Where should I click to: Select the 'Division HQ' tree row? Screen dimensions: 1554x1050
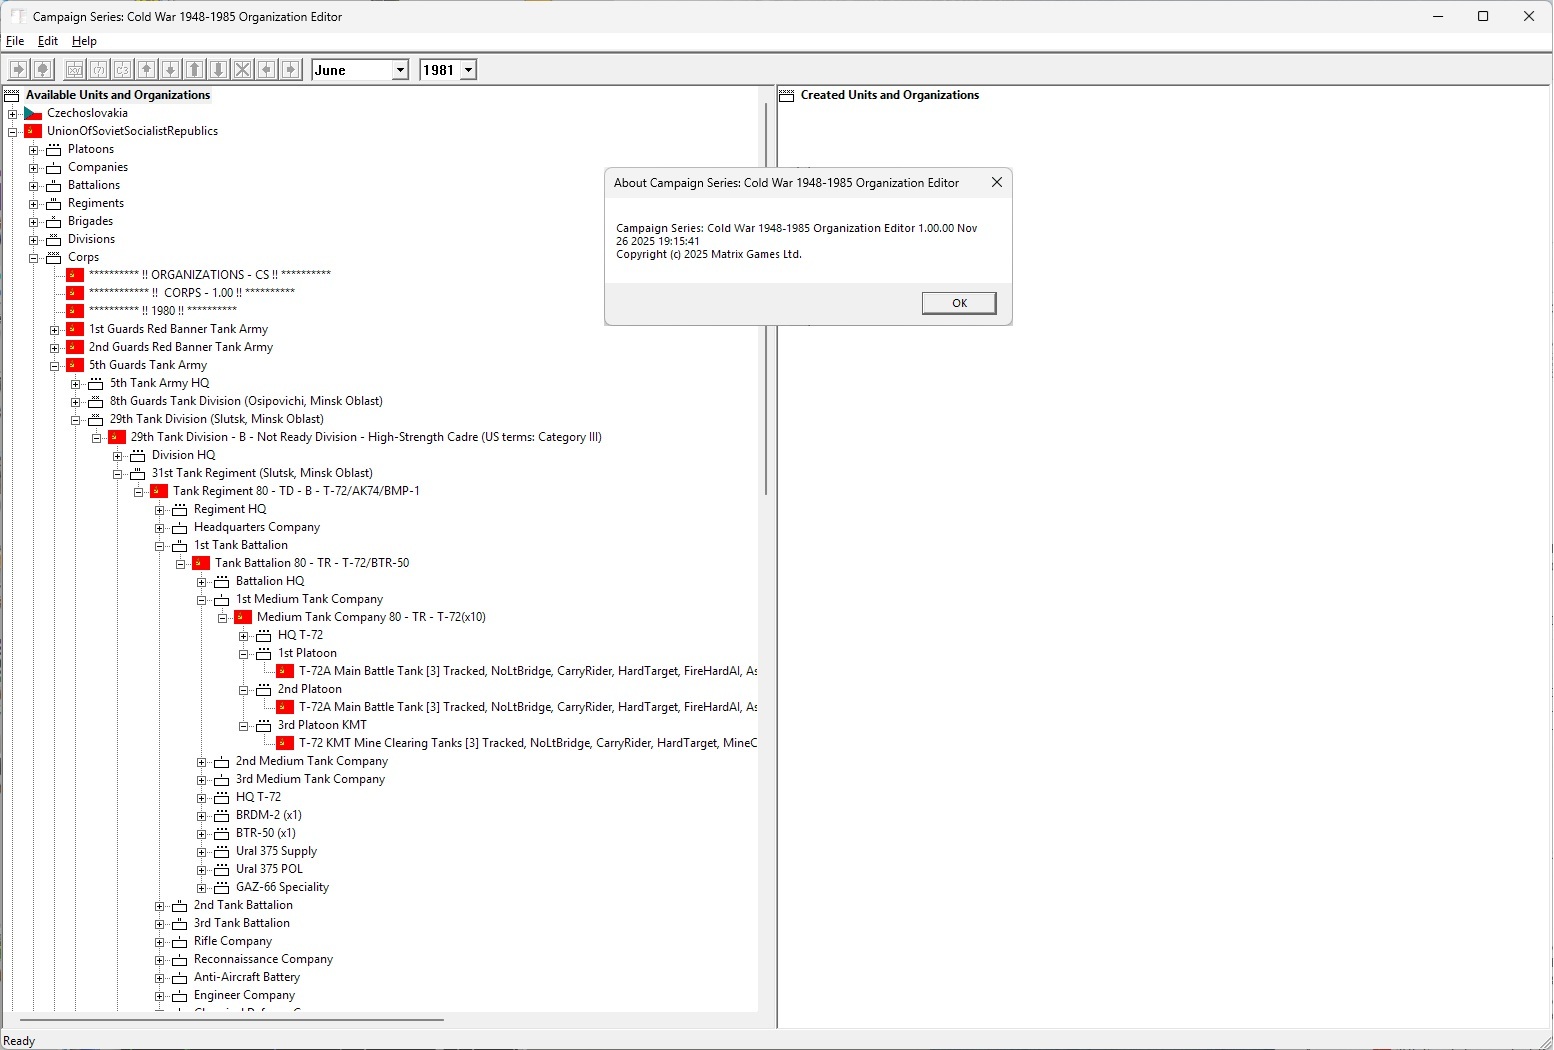[183, 455]
